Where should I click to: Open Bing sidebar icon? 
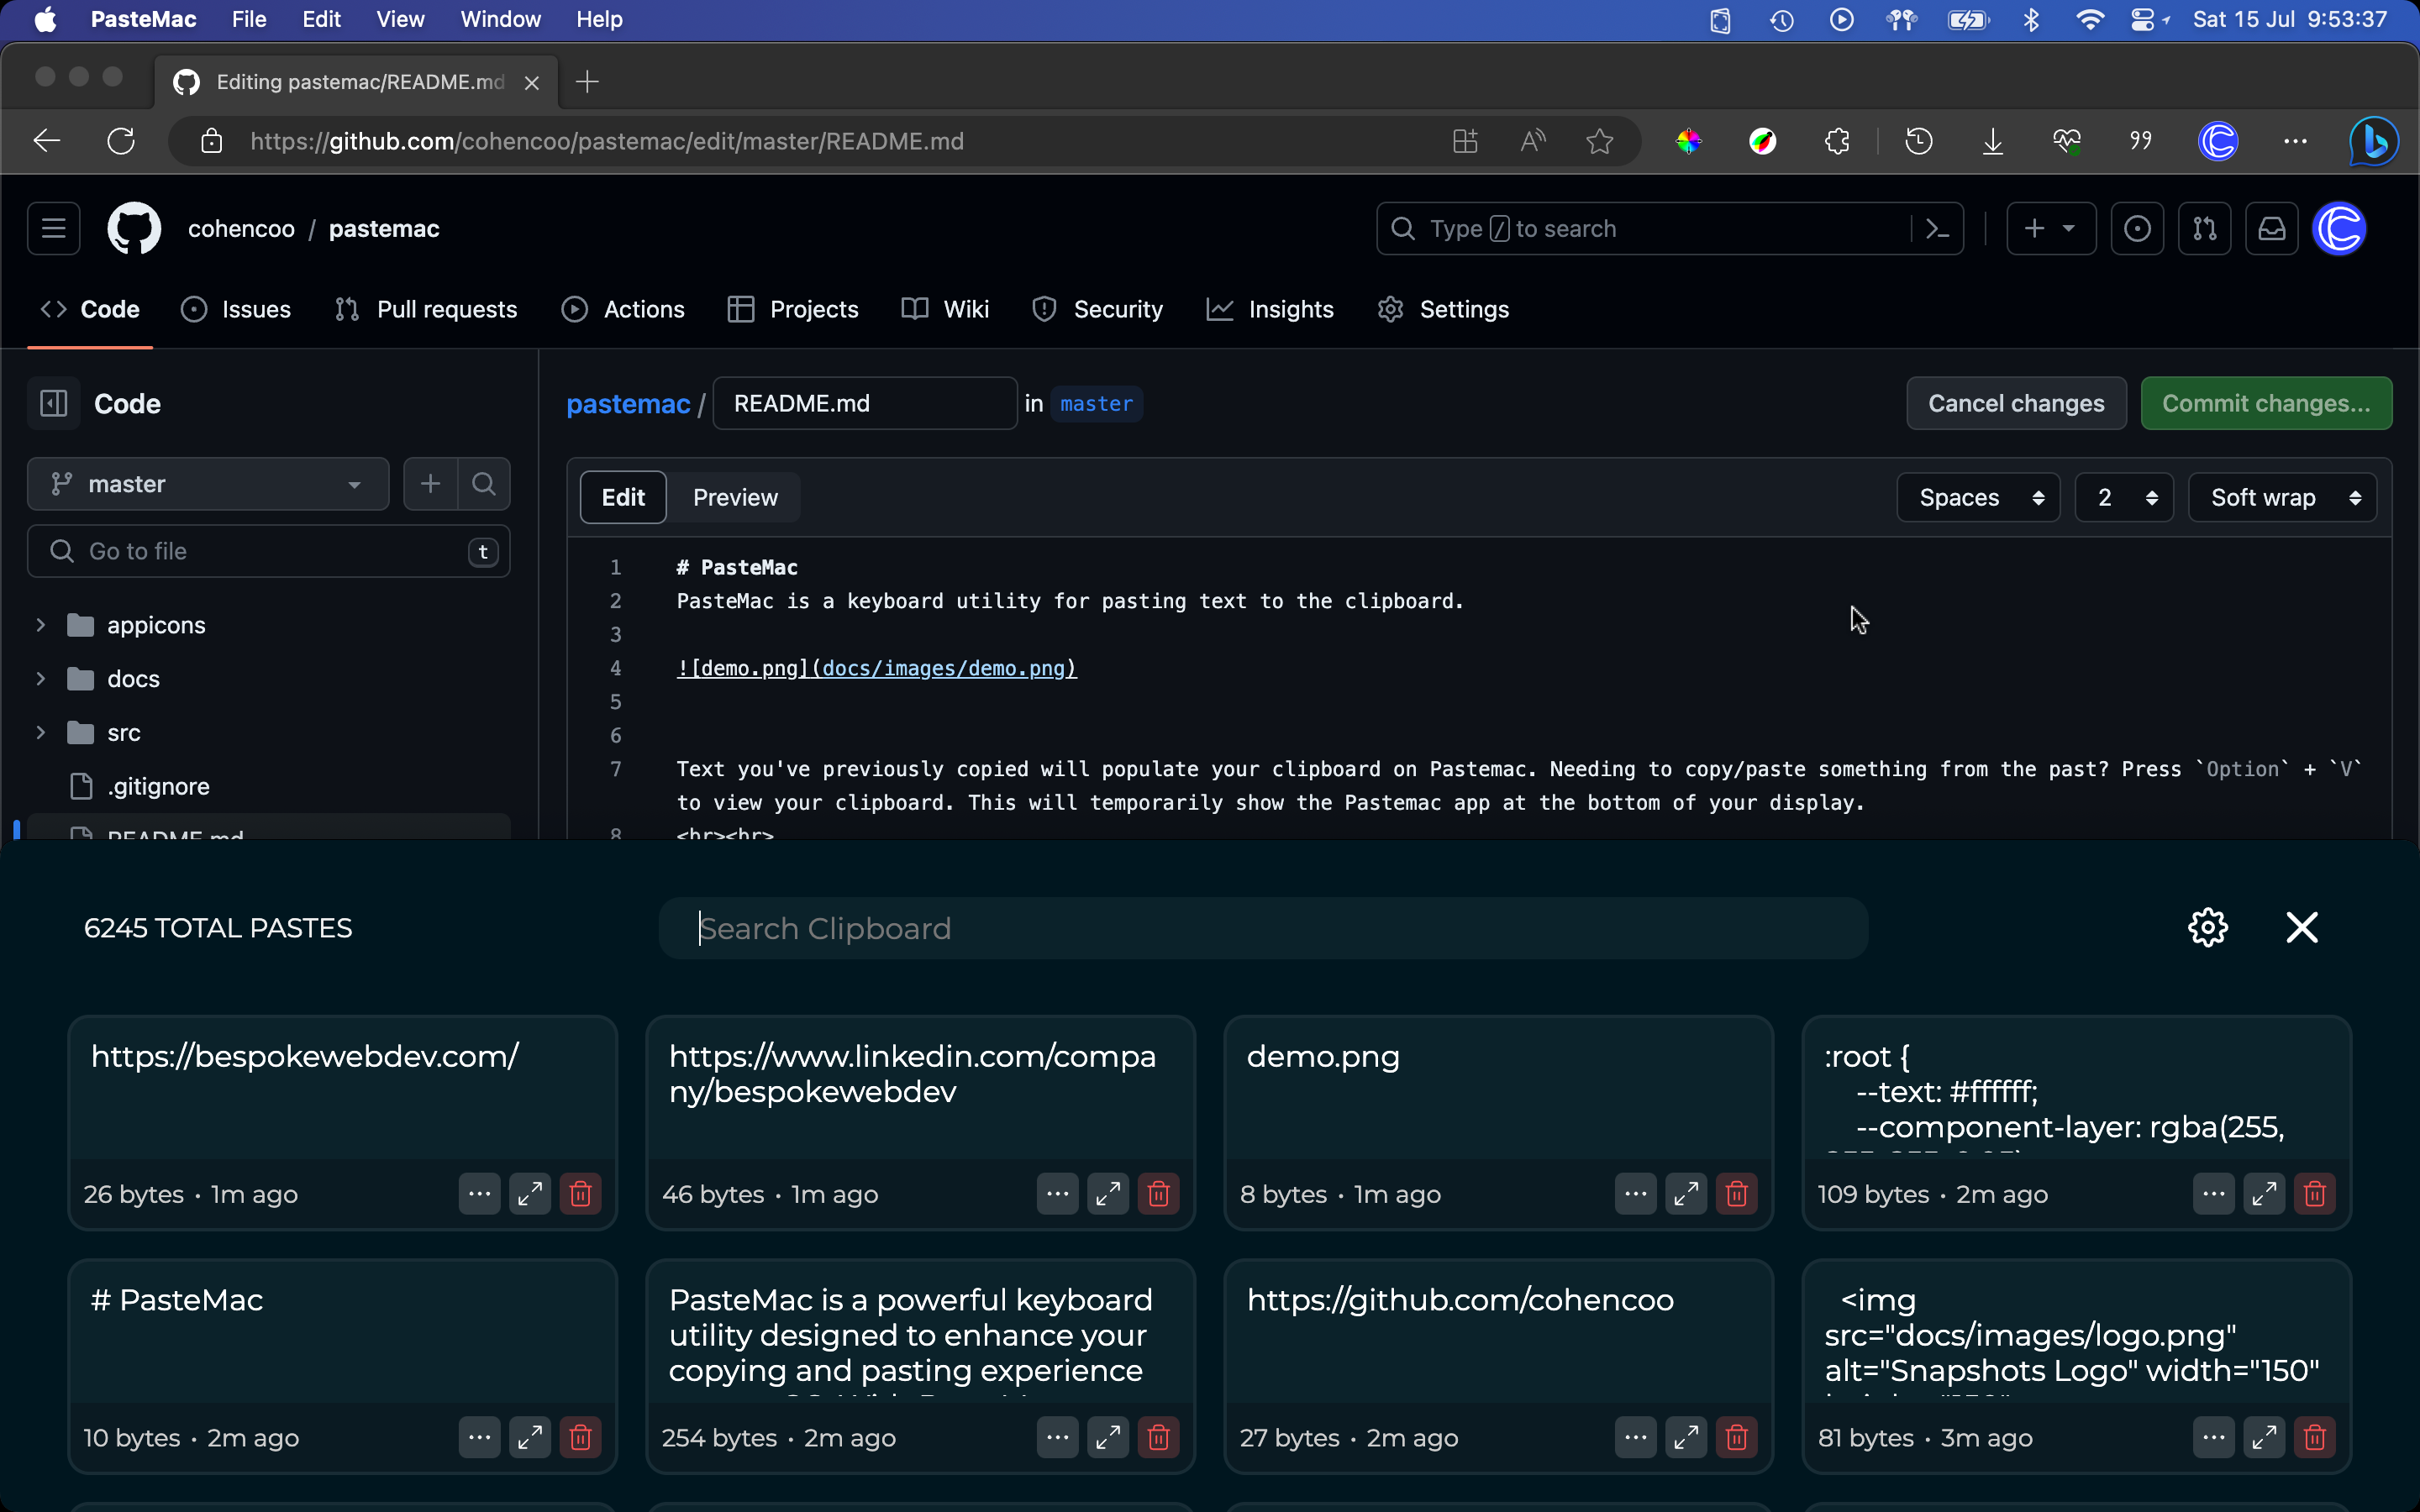click(x=2374, y=141)
